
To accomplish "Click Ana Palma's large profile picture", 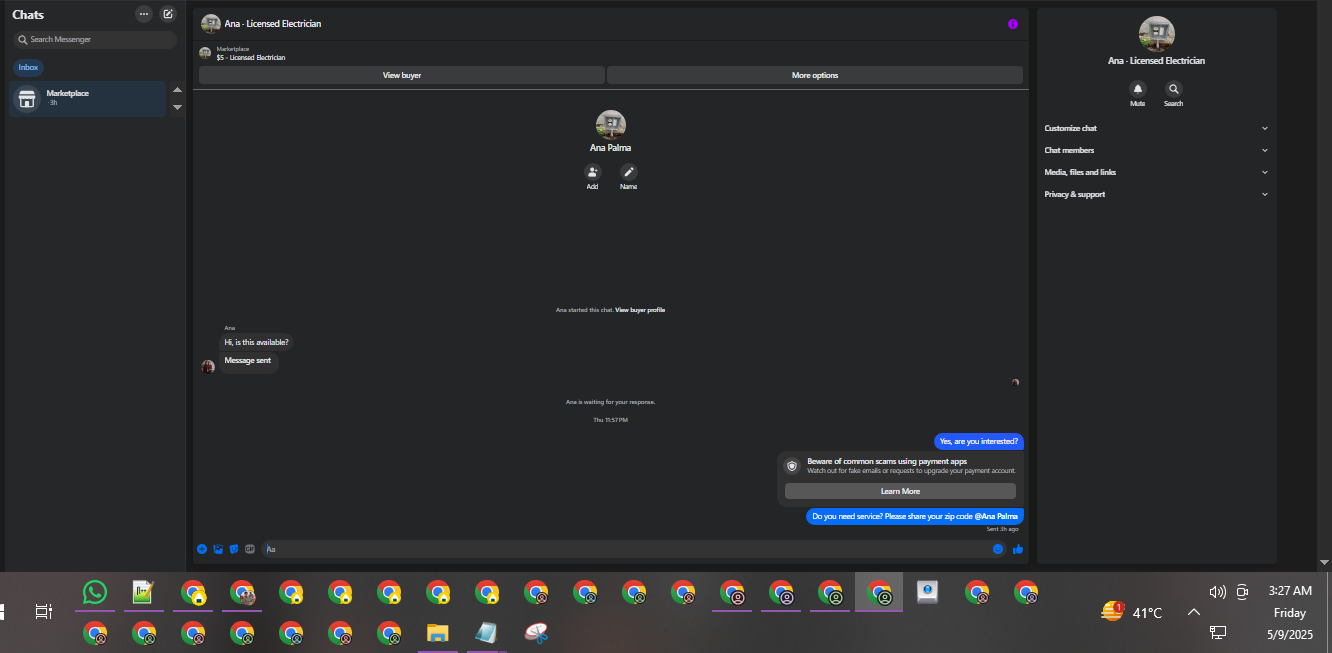I will point(611,125).
